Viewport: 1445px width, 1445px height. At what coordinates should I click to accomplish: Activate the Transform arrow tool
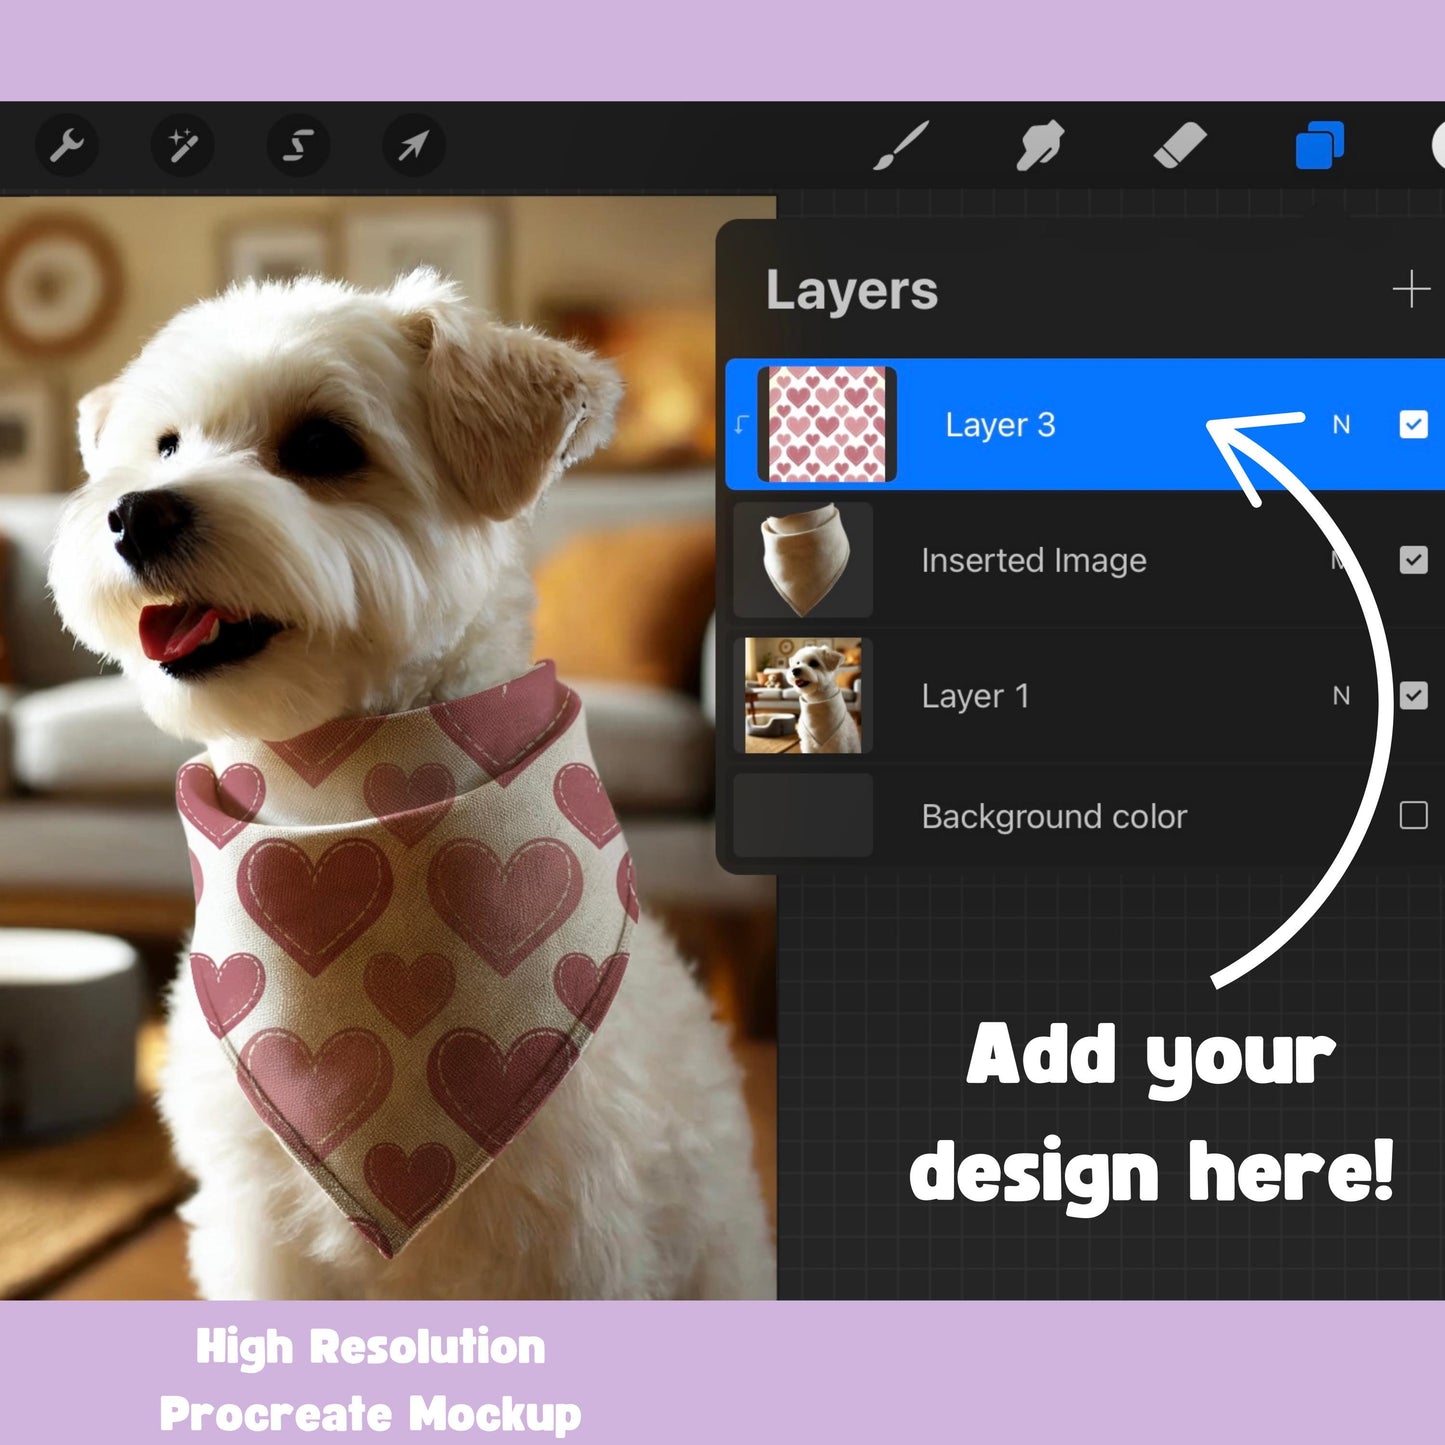tap(413, 146)
